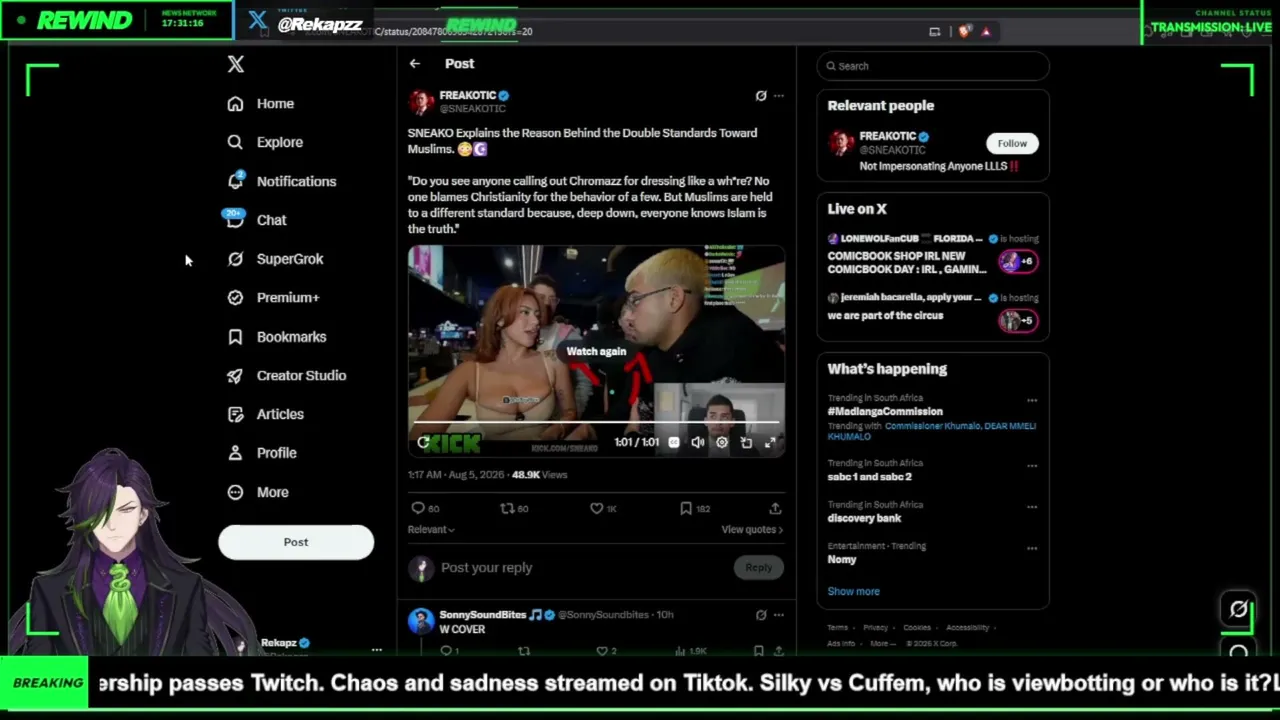Open options for #MadlangaCommission trend
1280x720 pixels.
[x=1032, y=401]
